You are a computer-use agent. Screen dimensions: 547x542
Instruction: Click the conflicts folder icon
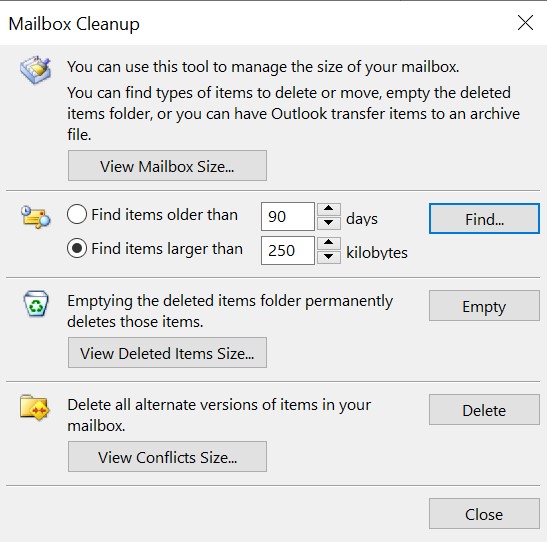coord(35,407)
